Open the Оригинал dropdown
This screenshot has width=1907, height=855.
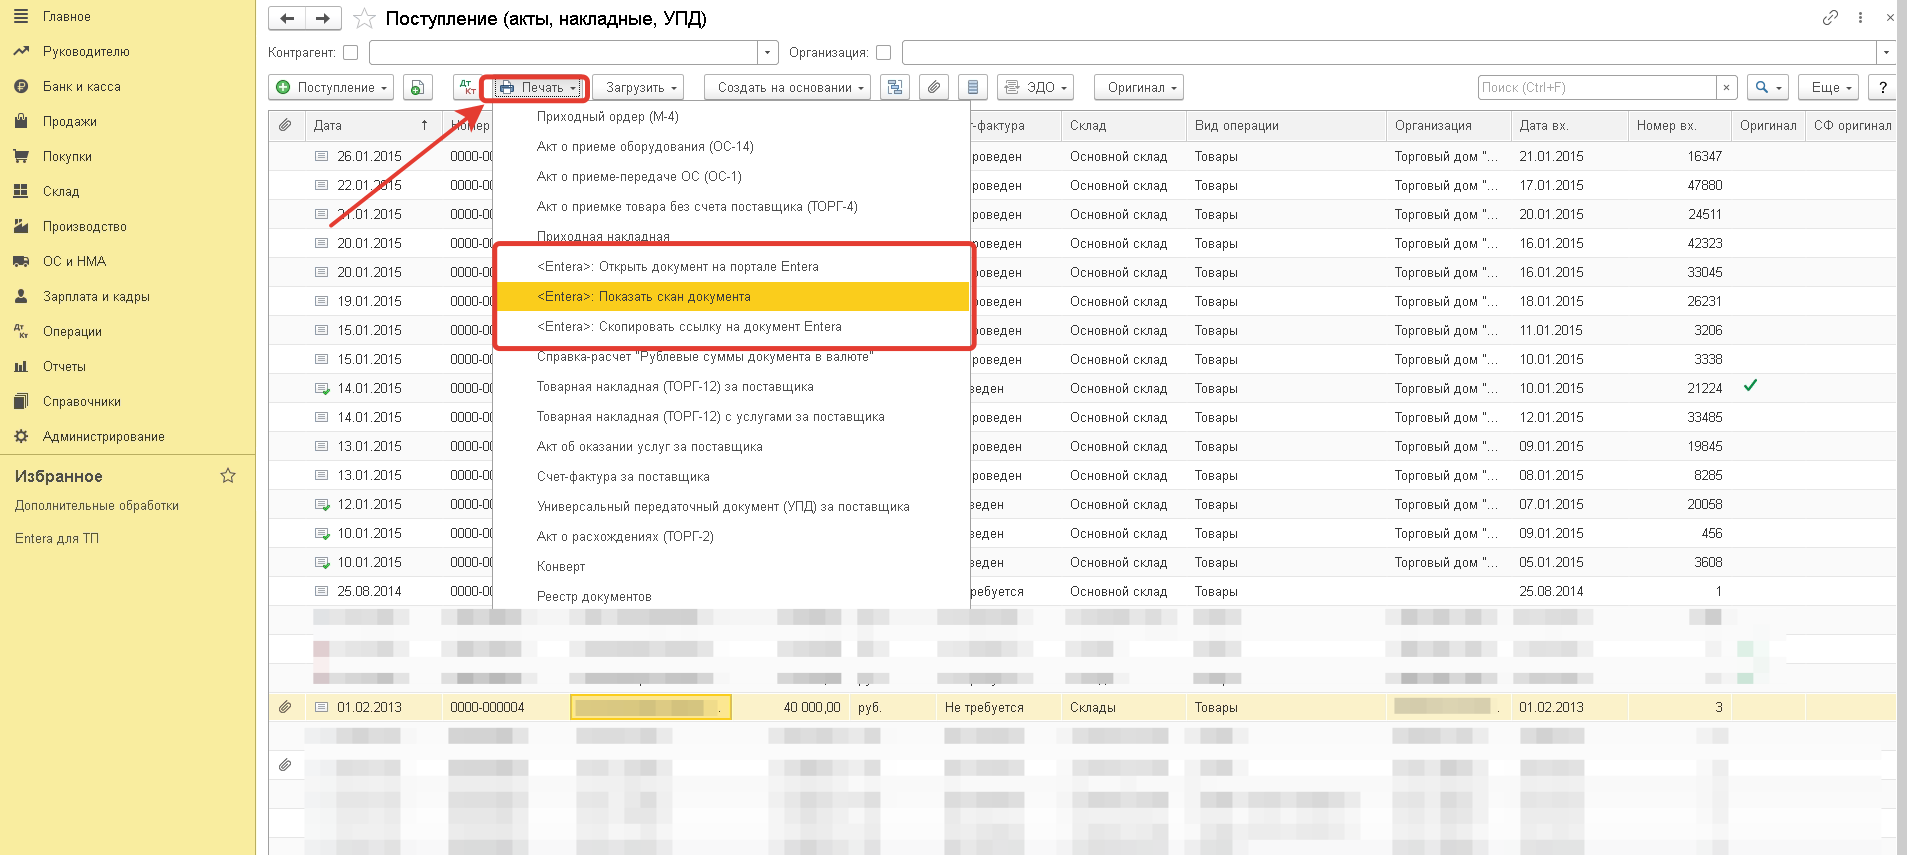[x=1139, y=87]
